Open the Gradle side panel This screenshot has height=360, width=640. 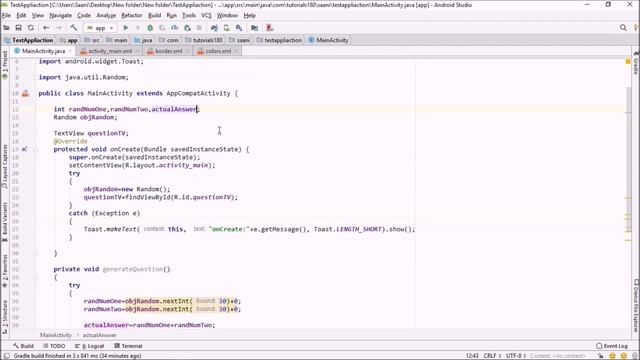636,64
